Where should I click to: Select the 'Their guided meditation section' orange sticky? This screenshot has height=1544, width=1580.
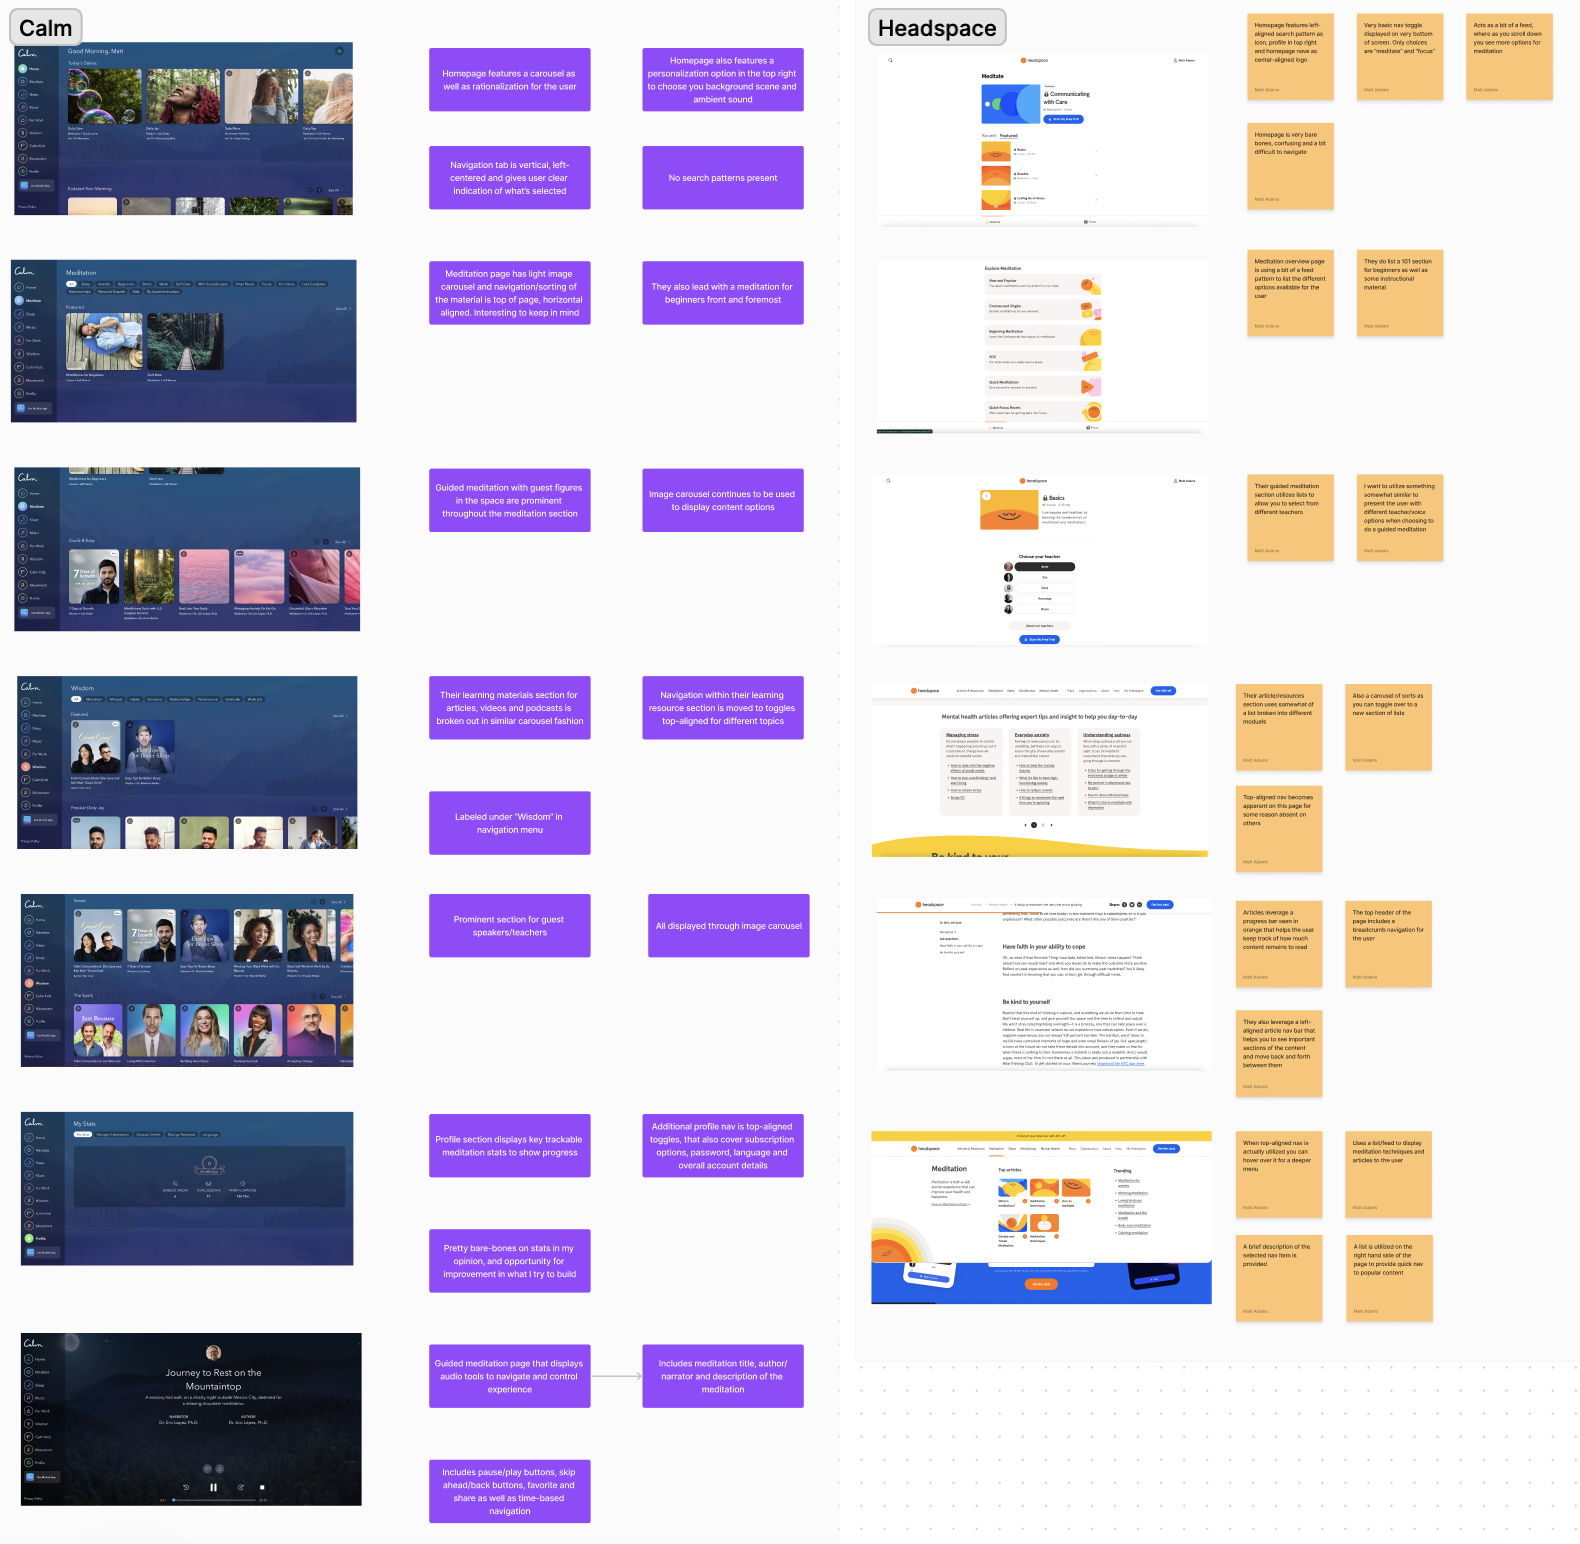(1291, 518)
